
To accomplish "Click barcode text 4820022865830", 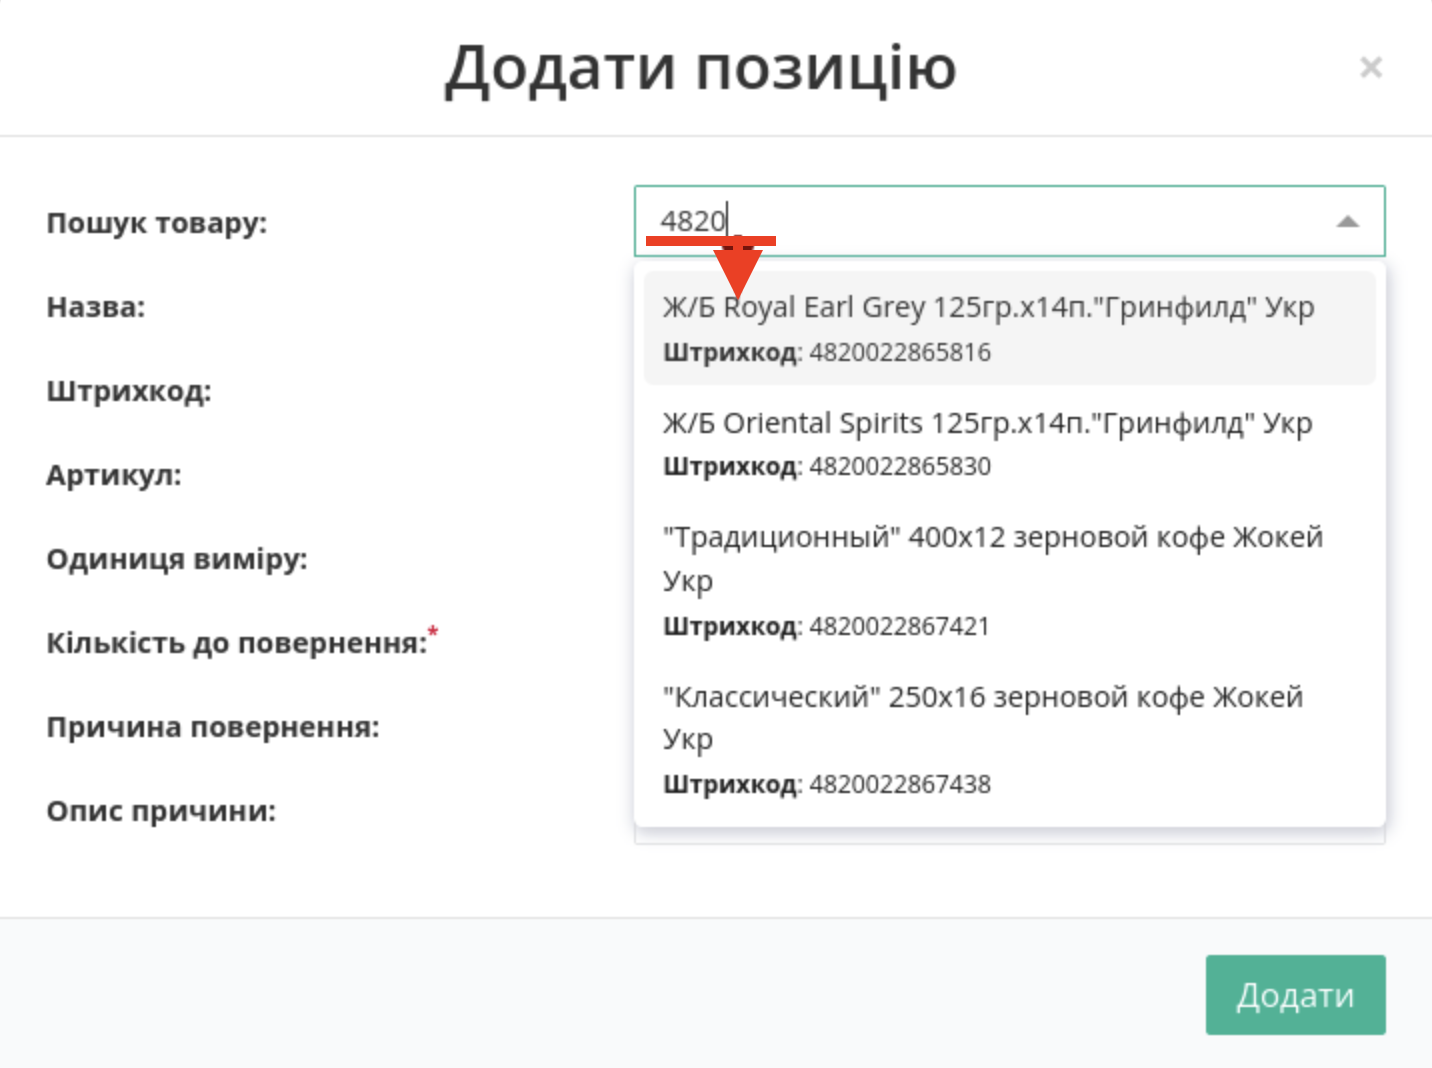I will pos(900,467).
